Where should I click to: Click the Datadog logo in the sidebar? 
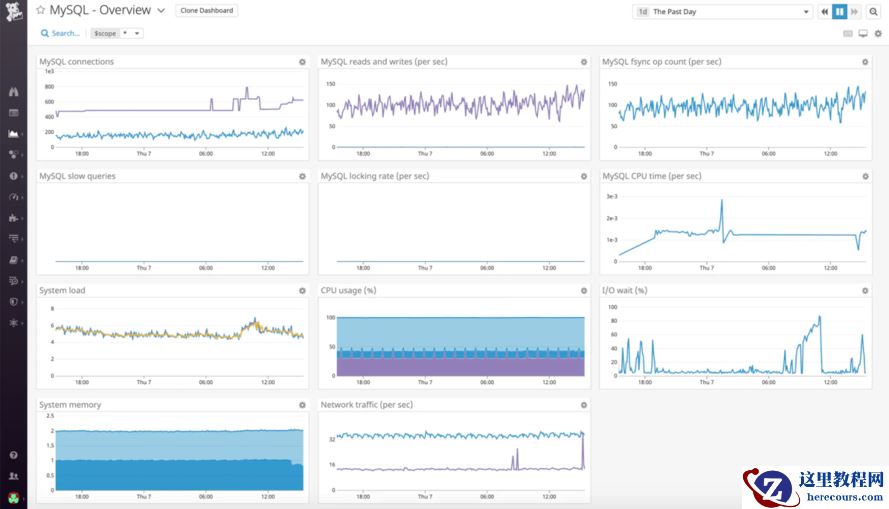pos(13,11)
